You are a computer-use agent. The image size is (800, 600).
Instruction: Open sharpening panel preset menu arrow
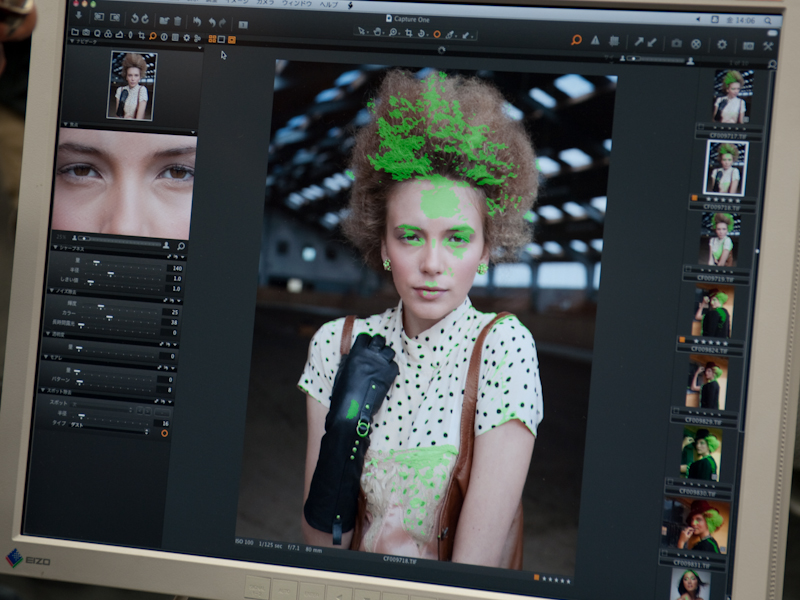182,258
